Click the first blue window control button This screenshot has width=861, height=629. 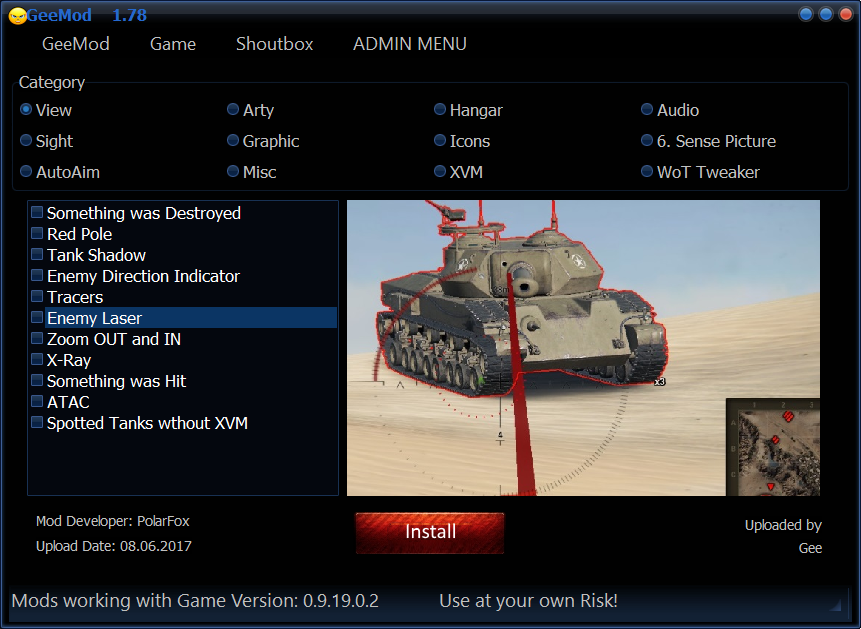(x=806, y=14)
